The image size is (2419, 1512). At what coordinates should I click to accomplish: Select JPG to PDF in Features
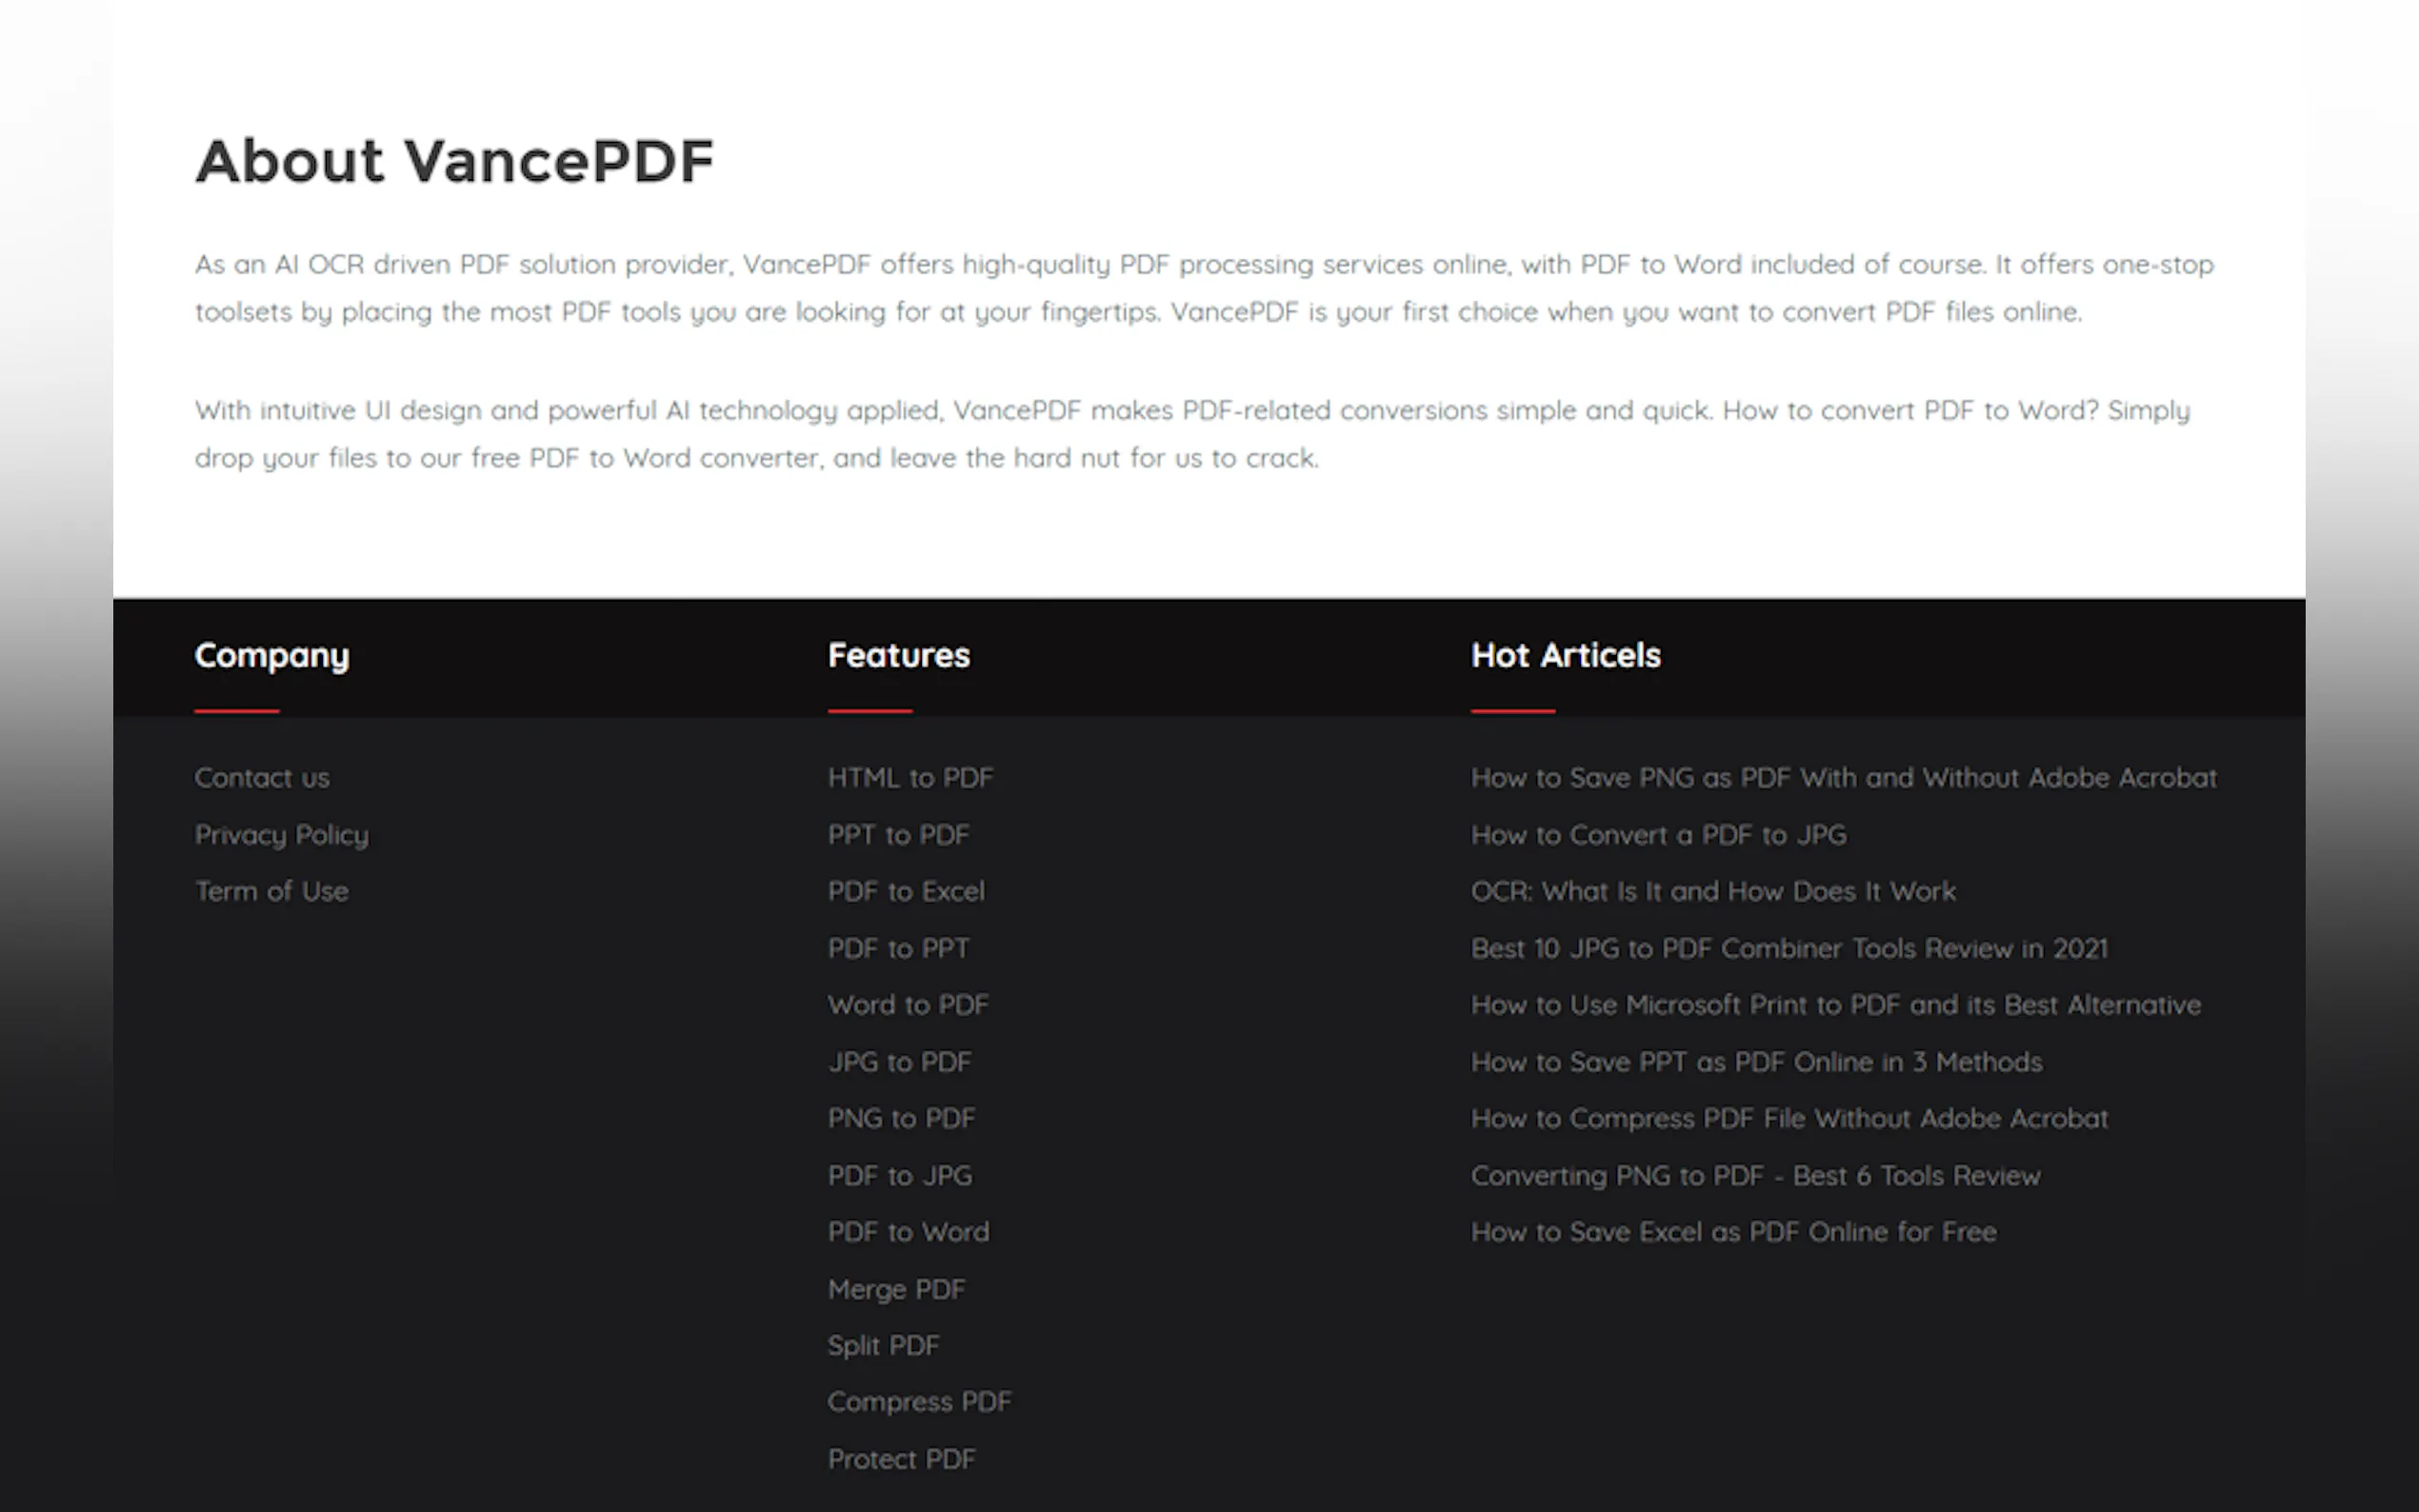[x=899, y=1062]
